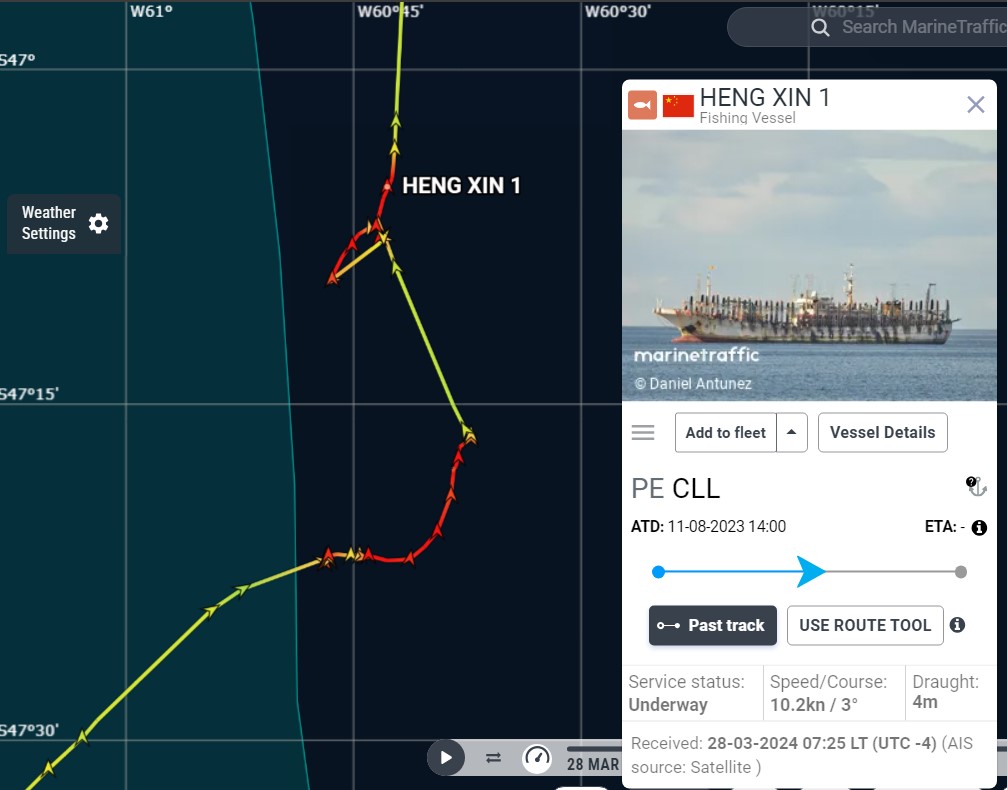
Task: Click the voyage progress arrow slider
Action: tap(810, 572)
